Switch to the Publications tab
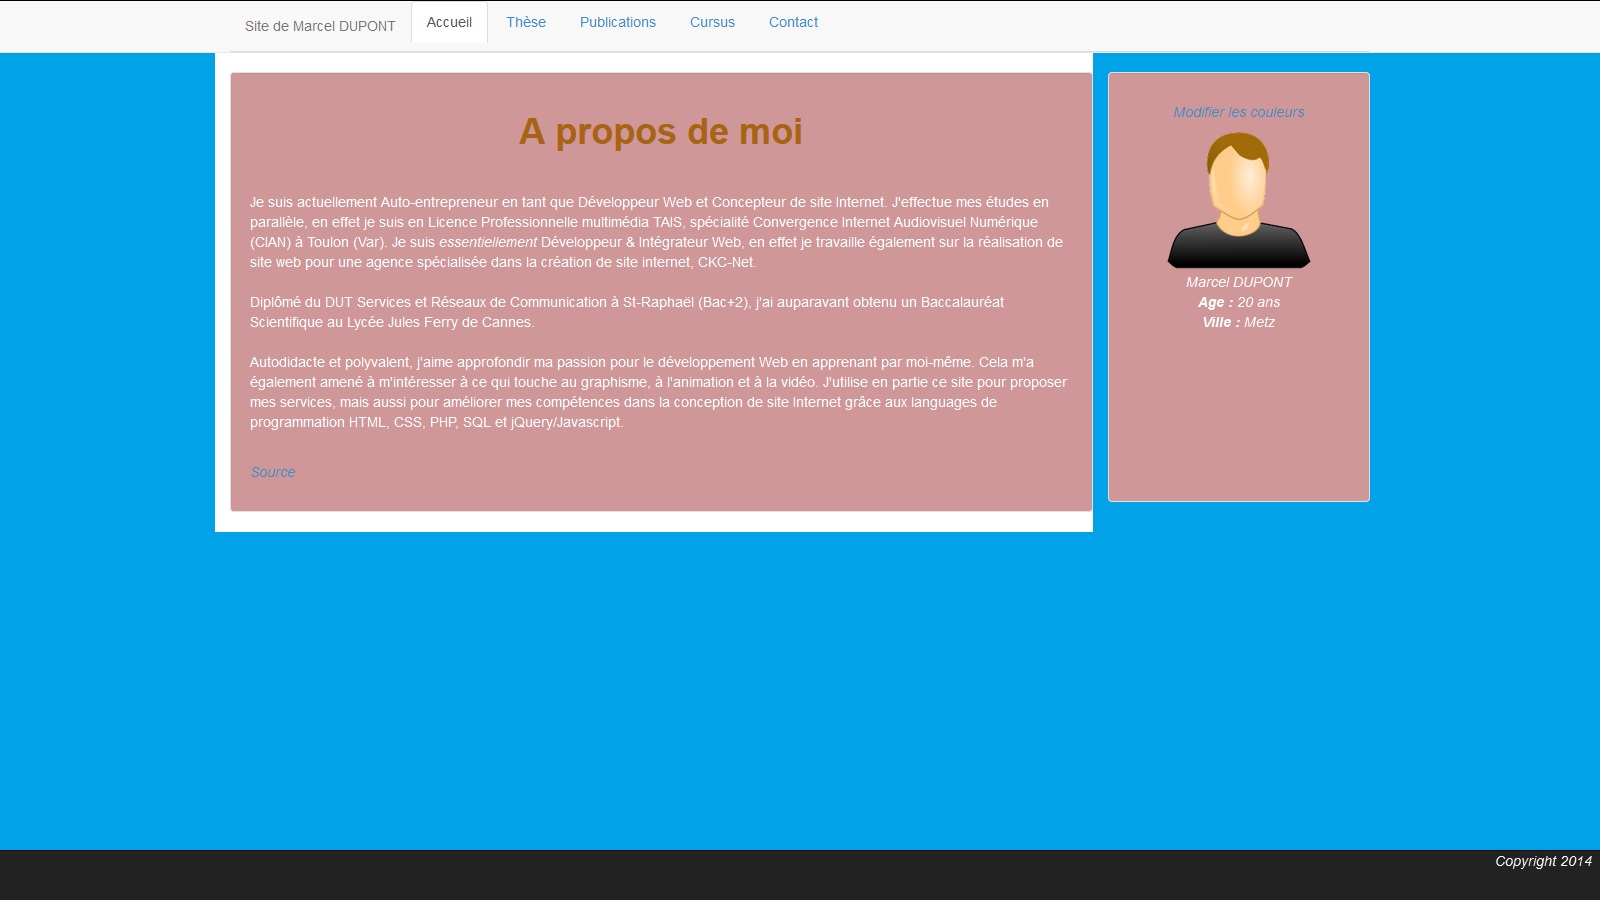The width and height of the screenshot is (1600, 900). [x=618, y=22]
